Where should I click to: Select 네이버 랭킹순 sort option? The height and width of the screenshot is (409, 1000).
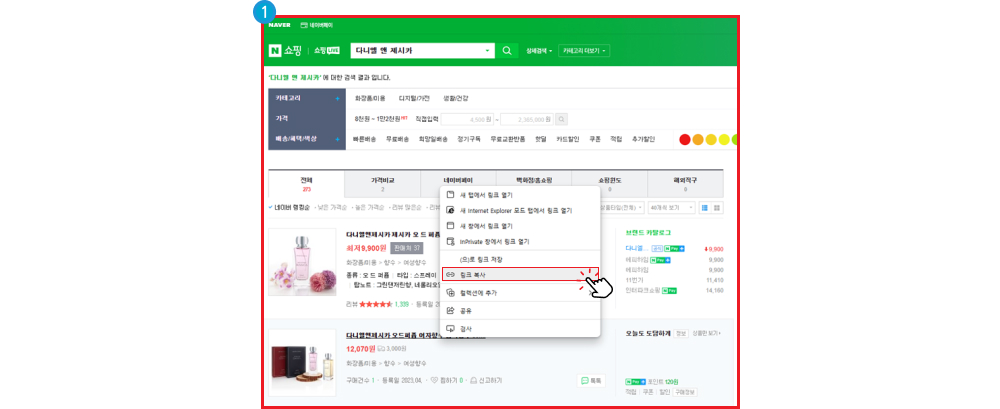tap(292, 207)
